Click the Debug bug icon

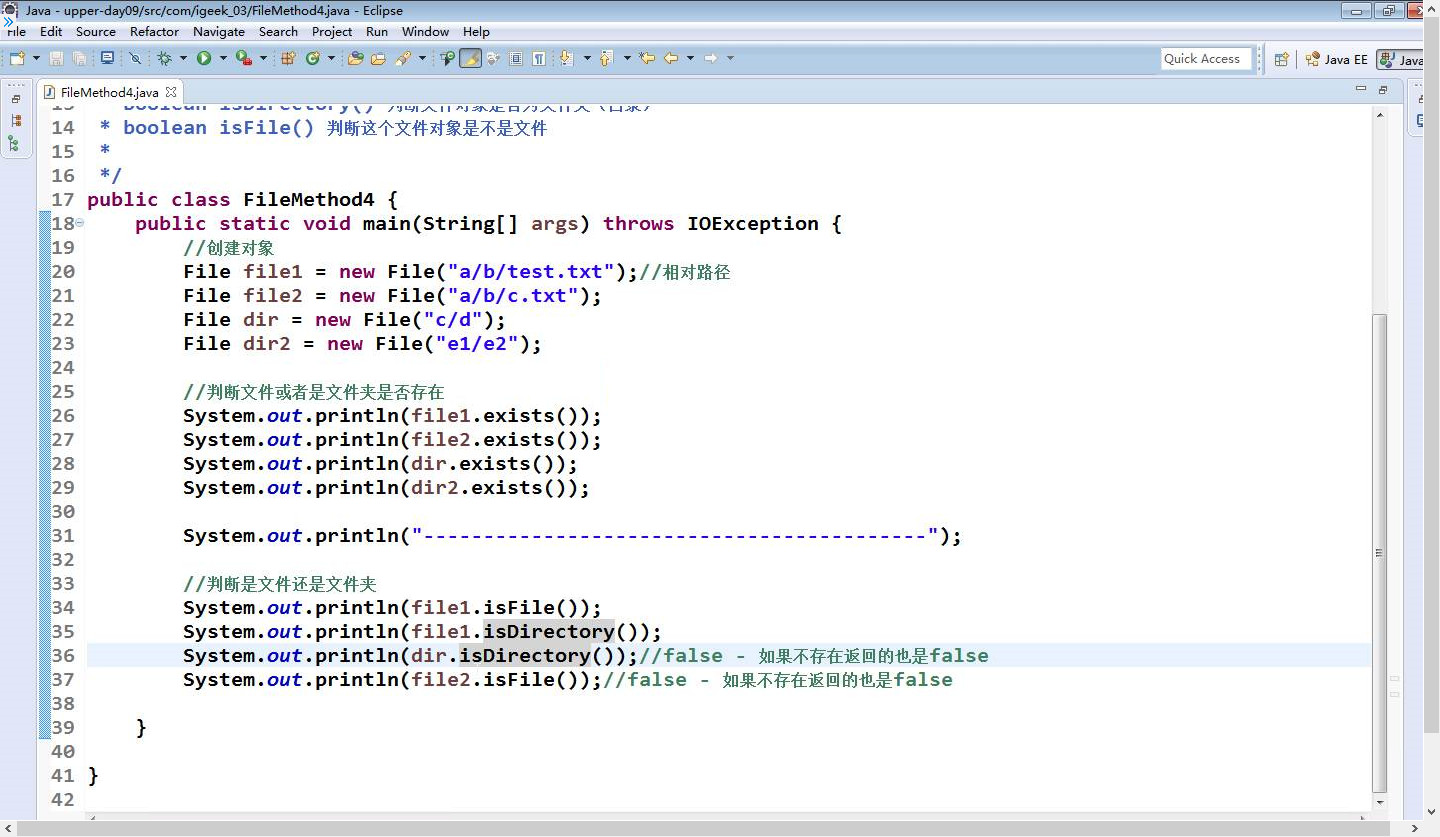(x=164, y=58)
